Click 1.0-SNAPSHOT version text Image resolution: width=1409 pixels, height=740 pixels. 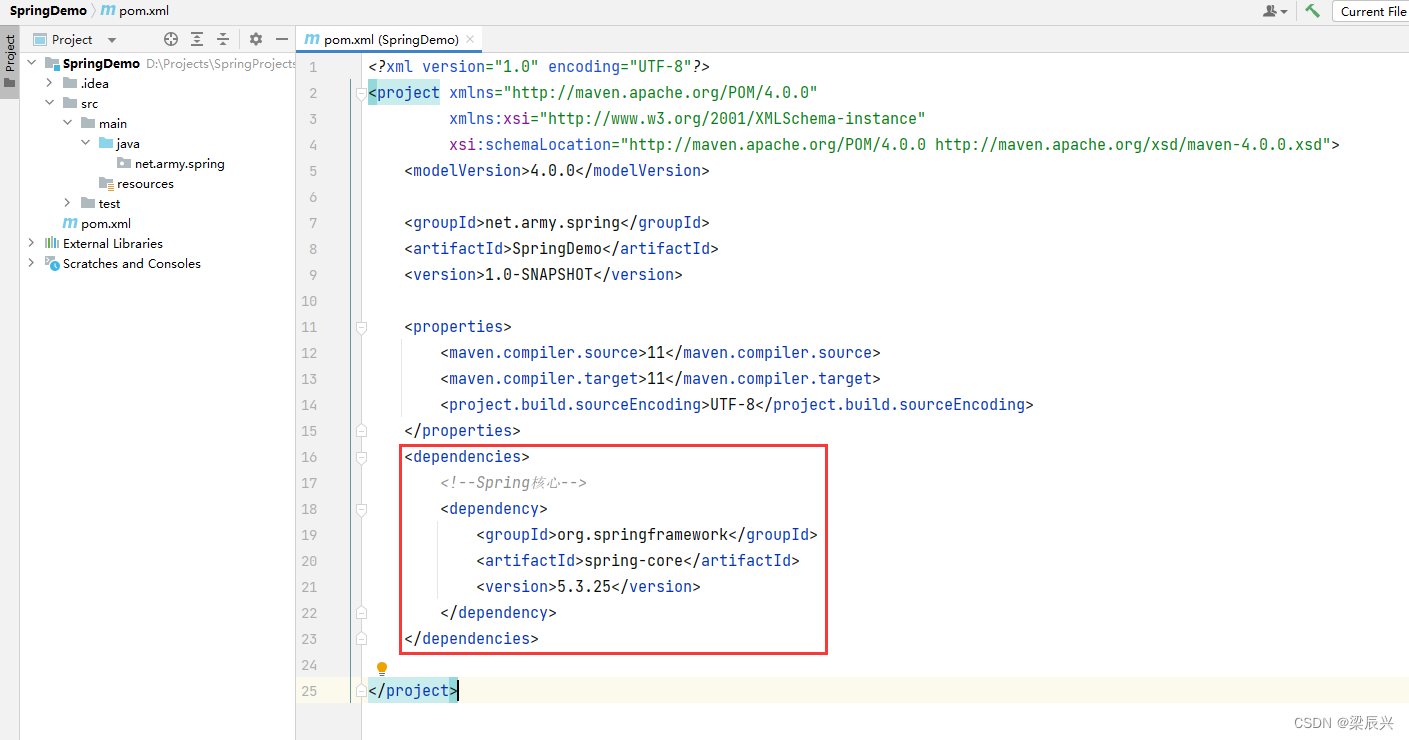(539, 274)
